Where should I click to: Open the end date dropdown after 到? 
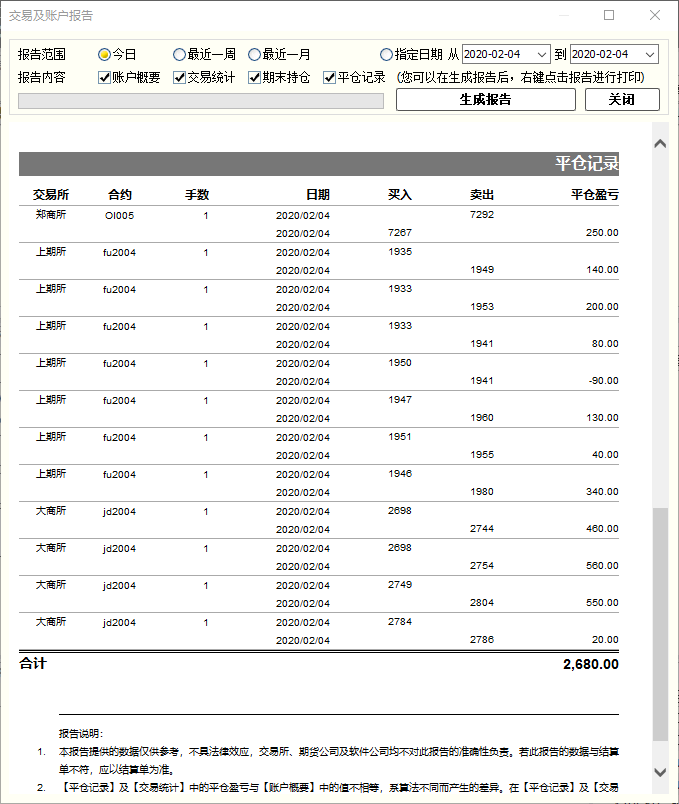[x=650, y=54]
